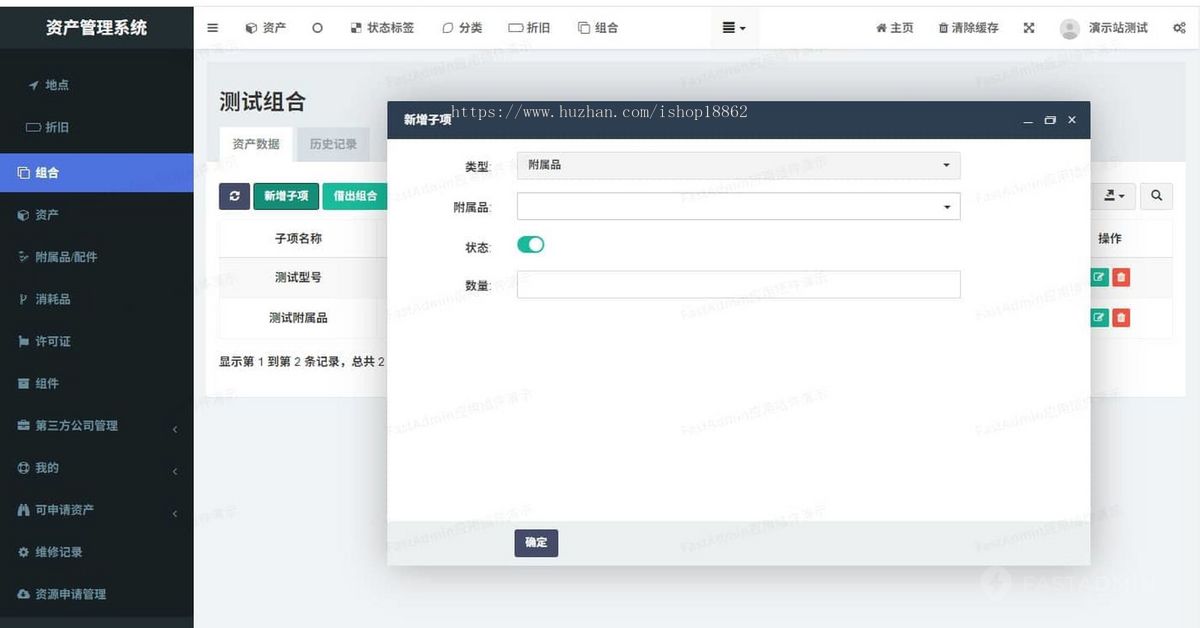Open the search icon above the 操作 column
The height and width of the screenshot is (628, 1200).
1156,196
